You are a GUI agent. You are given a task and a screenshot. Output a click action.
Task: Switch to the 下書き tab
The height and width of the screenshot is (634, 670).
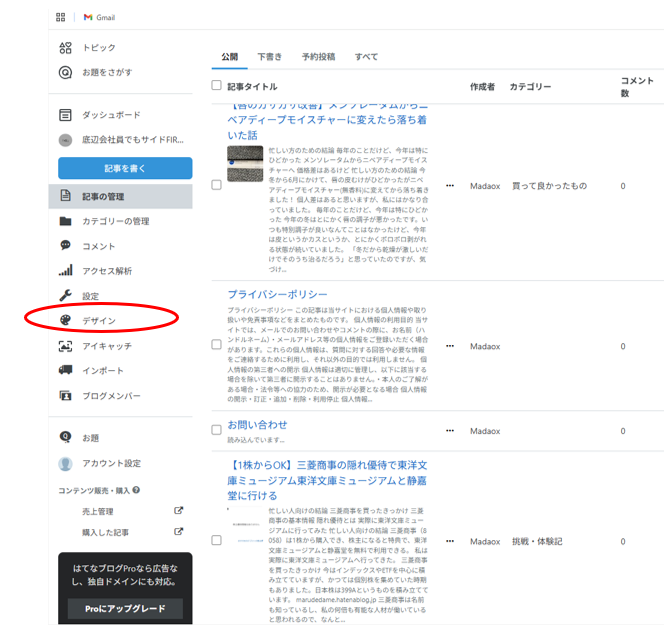click(x=270, y=57)
